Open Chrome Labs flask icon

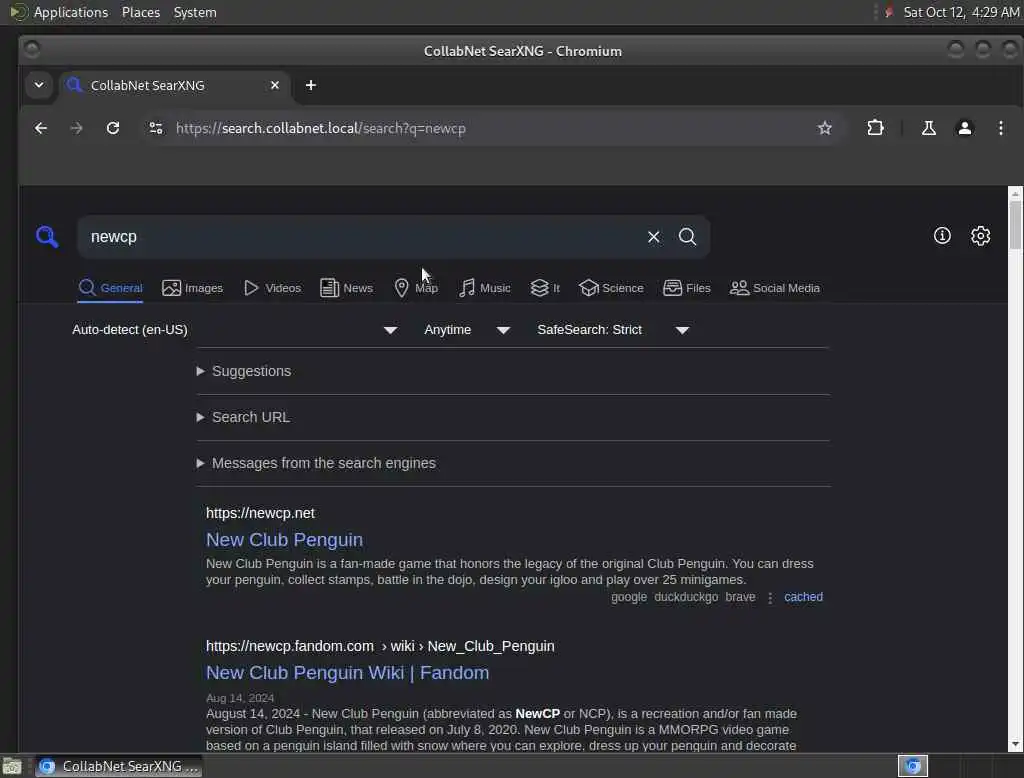point(928,128)
